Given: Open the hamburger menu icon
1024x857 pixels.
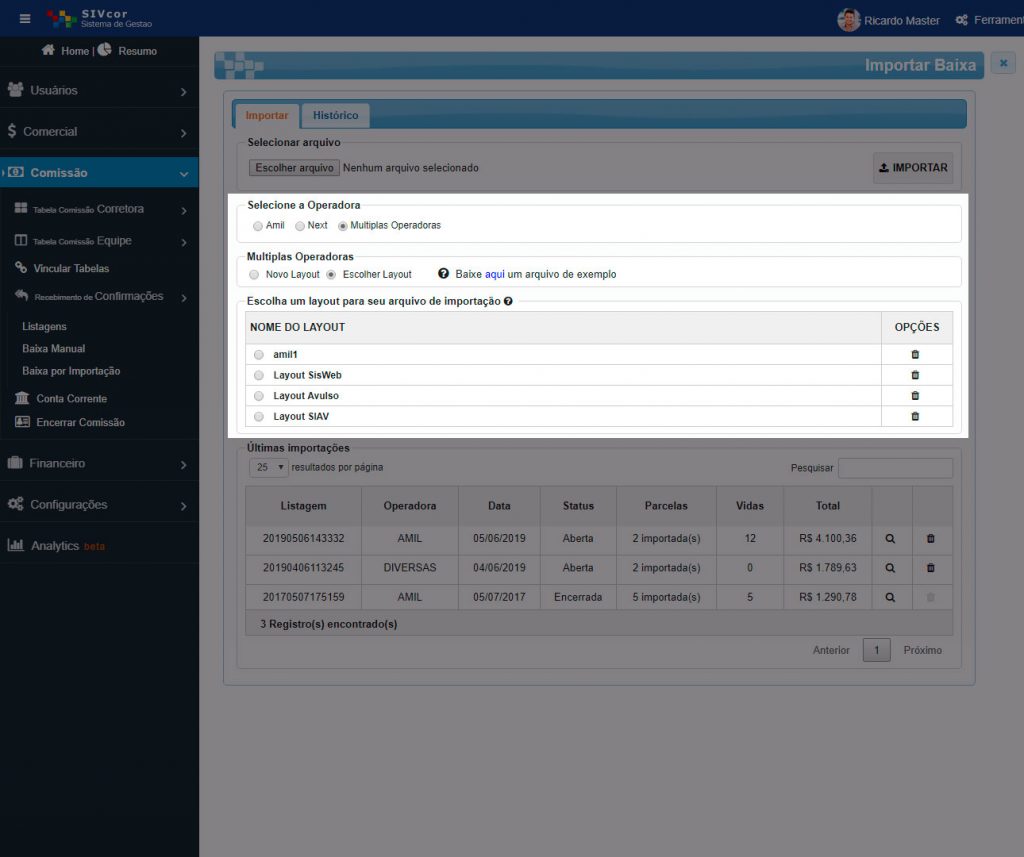Looking at the screenshot, I should coord(25,19).
